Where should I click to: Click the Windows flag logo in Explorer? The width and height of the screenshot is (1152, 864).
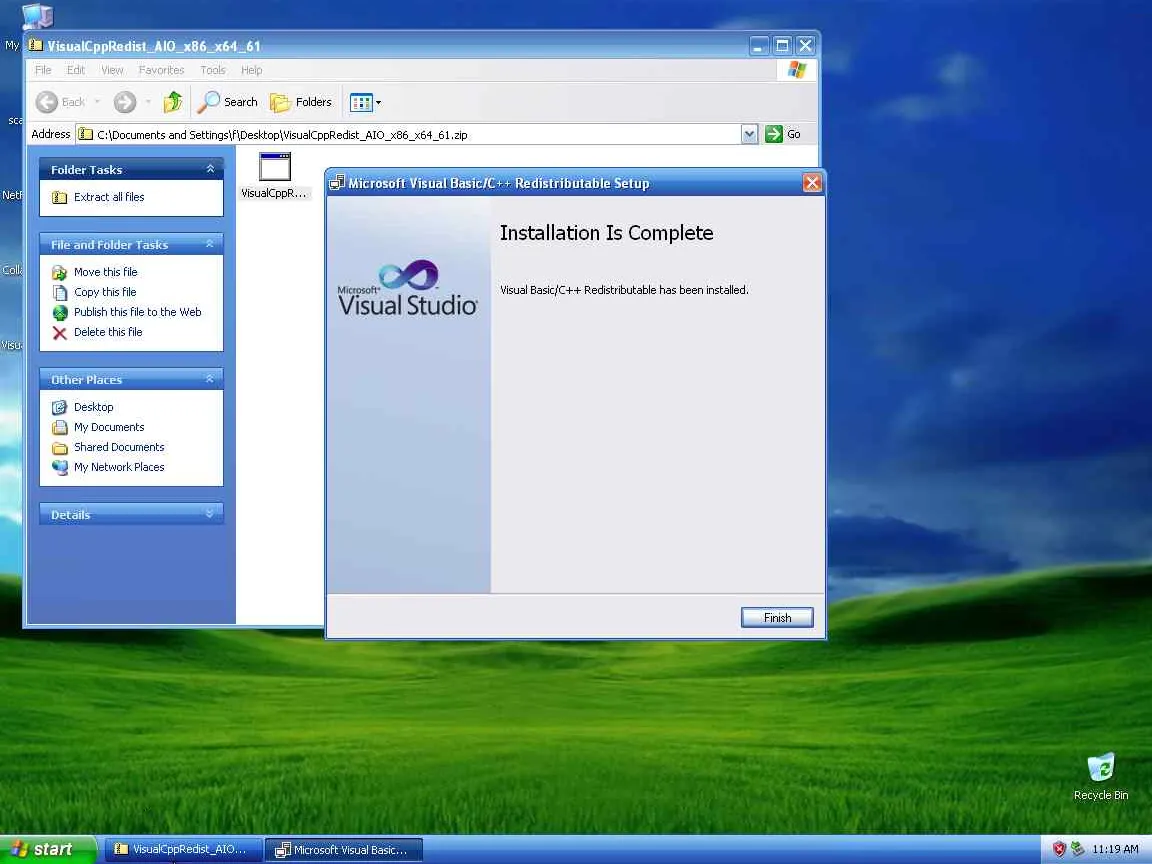click(x=796, y=70)
